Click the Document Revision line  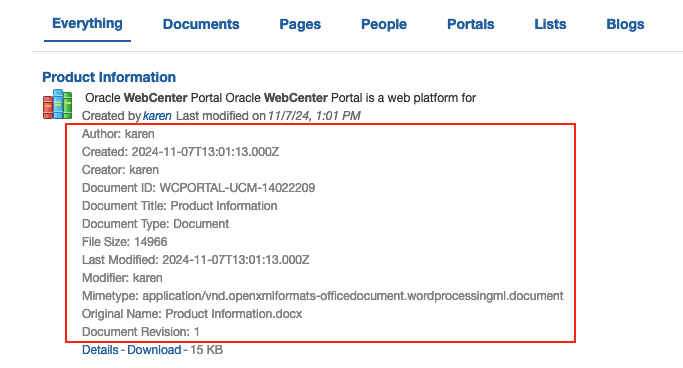(141, 332)
